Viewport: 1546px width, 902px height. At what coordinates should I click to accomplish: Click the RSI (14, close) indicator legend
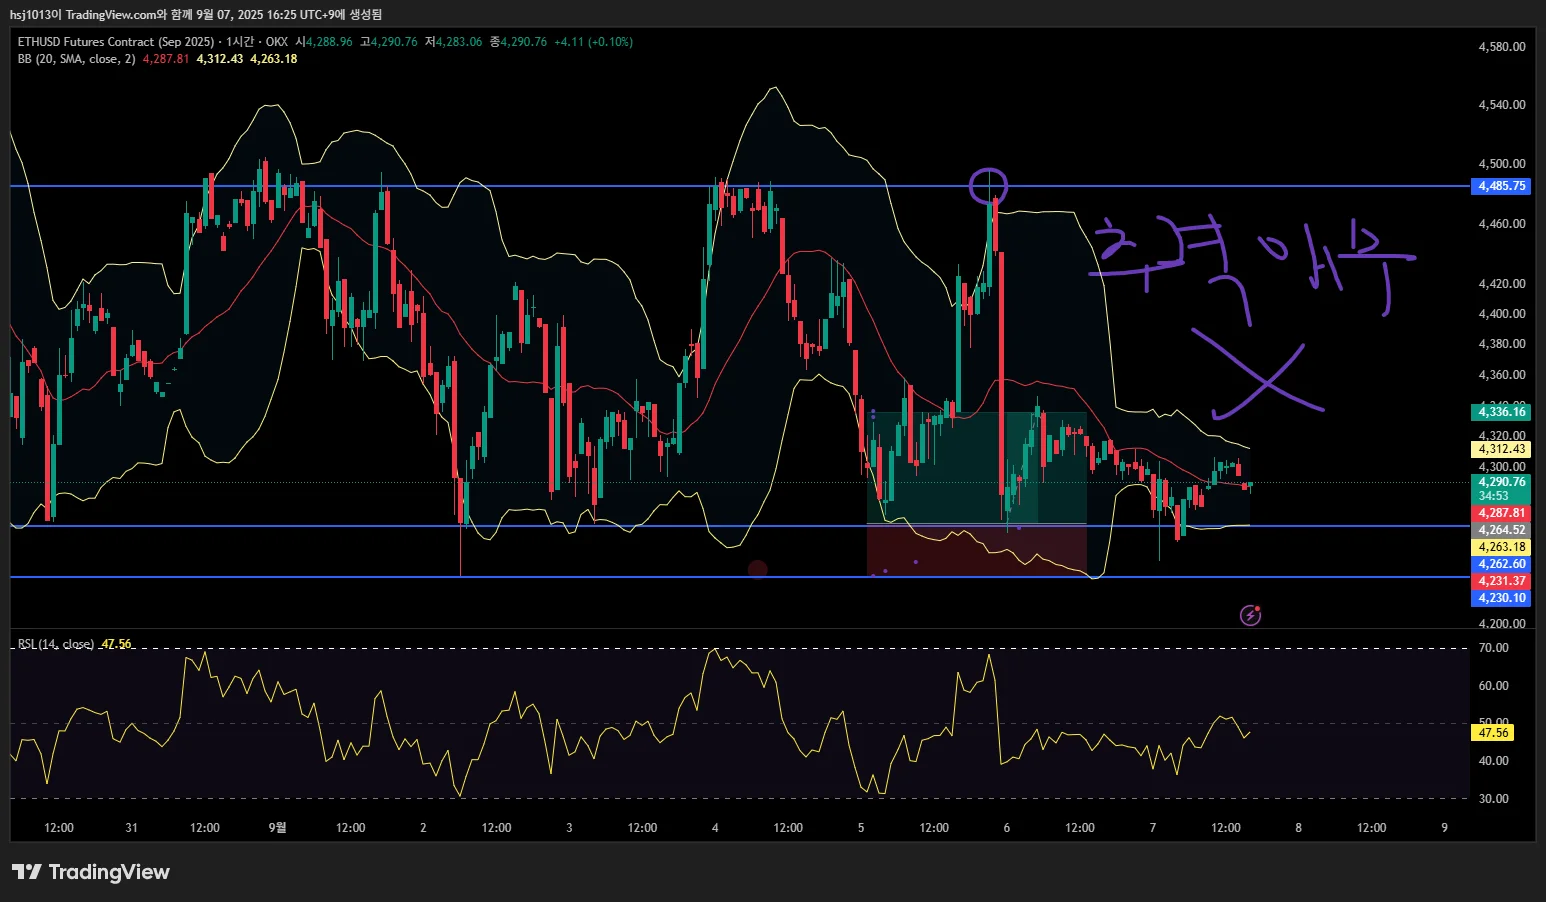[x=56, y=644]
